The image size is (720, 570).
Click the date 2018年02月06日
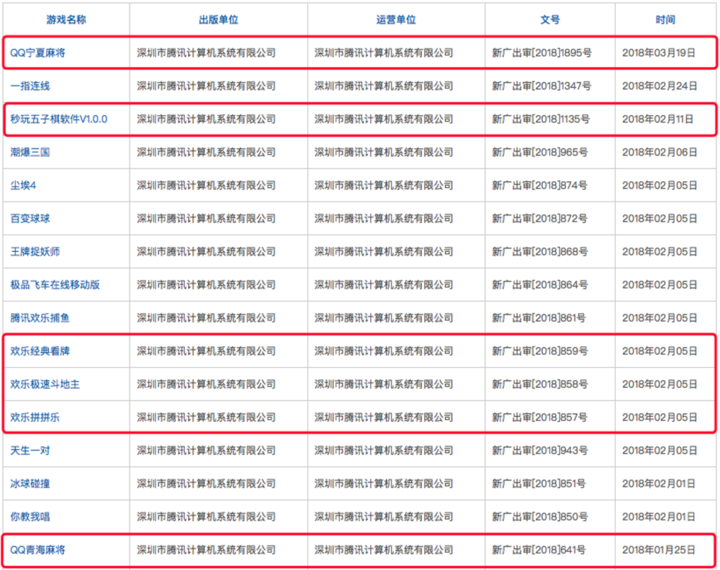[660, 152]
